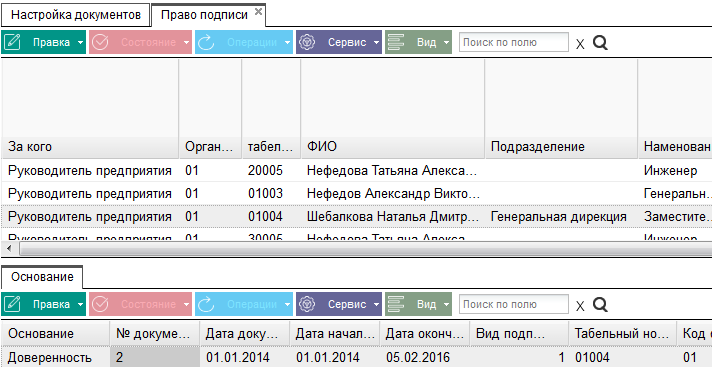The height and width of the screenshot is (367, 712).
Task: Focus the lower Поиск по полю field
Action: coord(513,304)
